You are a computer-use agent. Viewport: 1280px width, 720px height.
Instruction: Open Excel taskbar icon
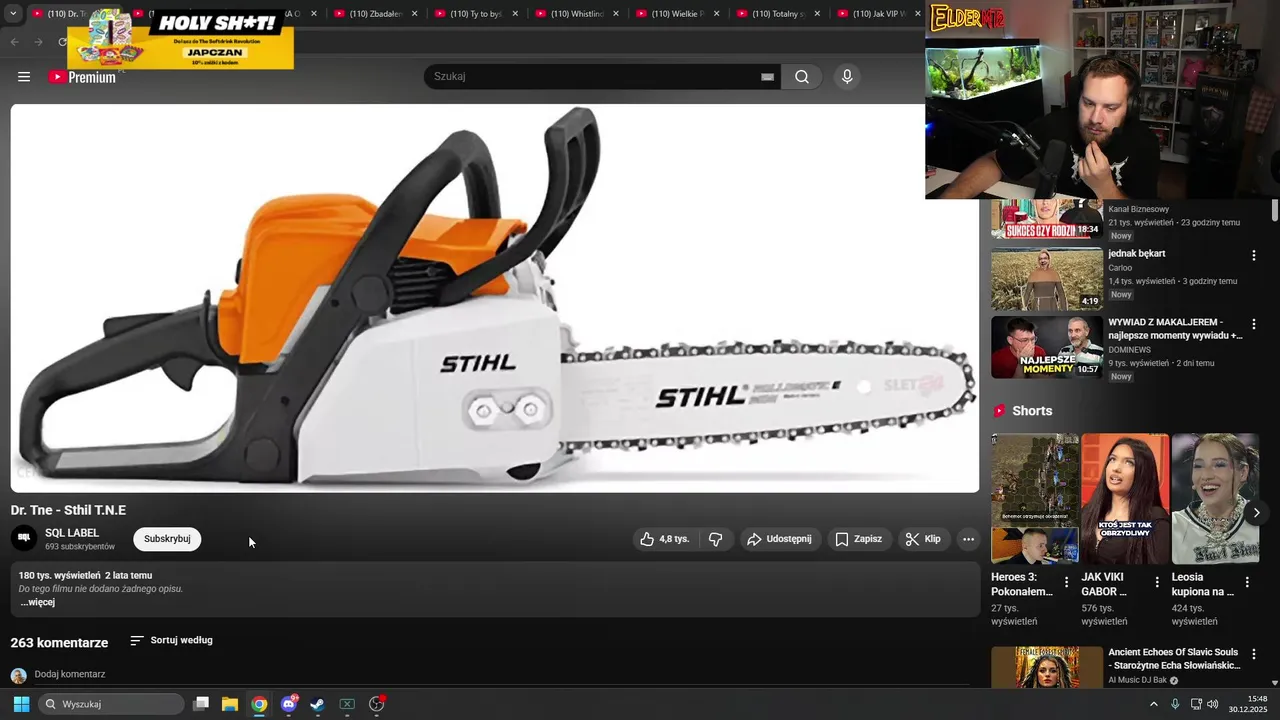pyautogui.click(x=347, y=704)
